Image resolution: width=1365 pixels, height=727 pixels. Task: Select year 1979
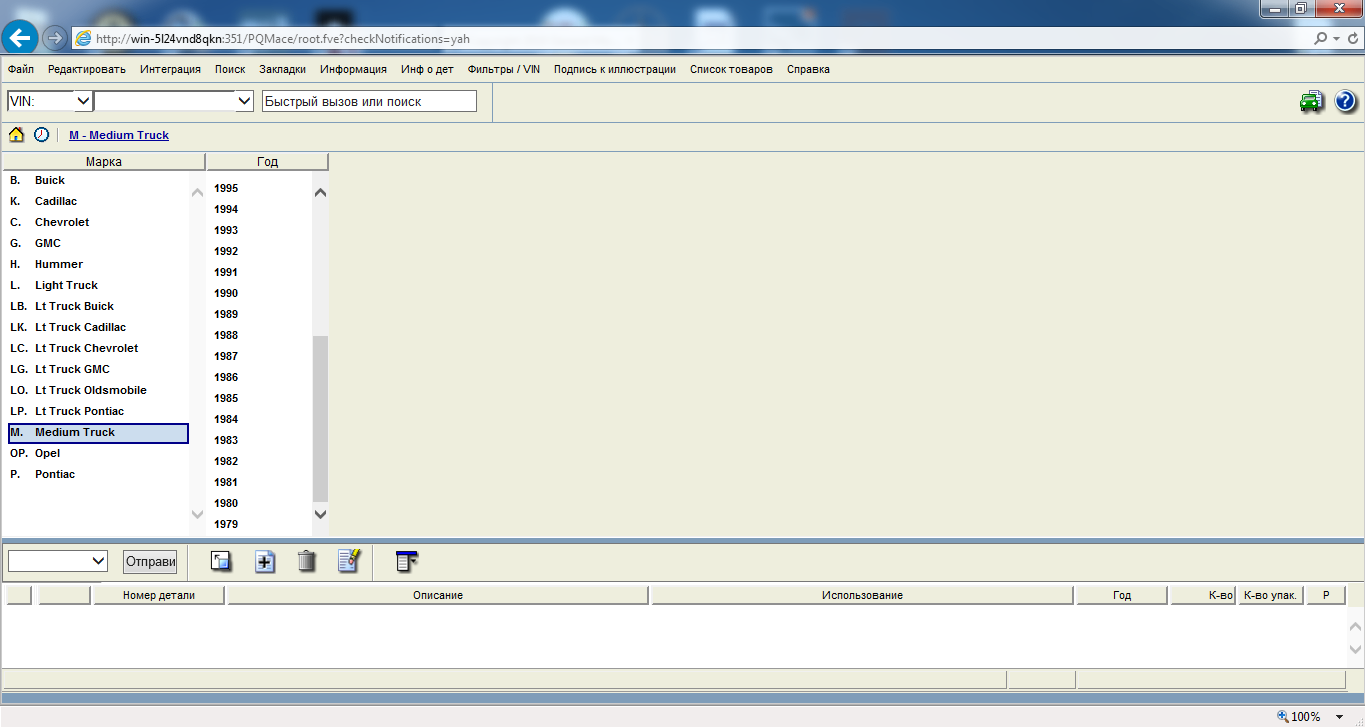(226, 524)
